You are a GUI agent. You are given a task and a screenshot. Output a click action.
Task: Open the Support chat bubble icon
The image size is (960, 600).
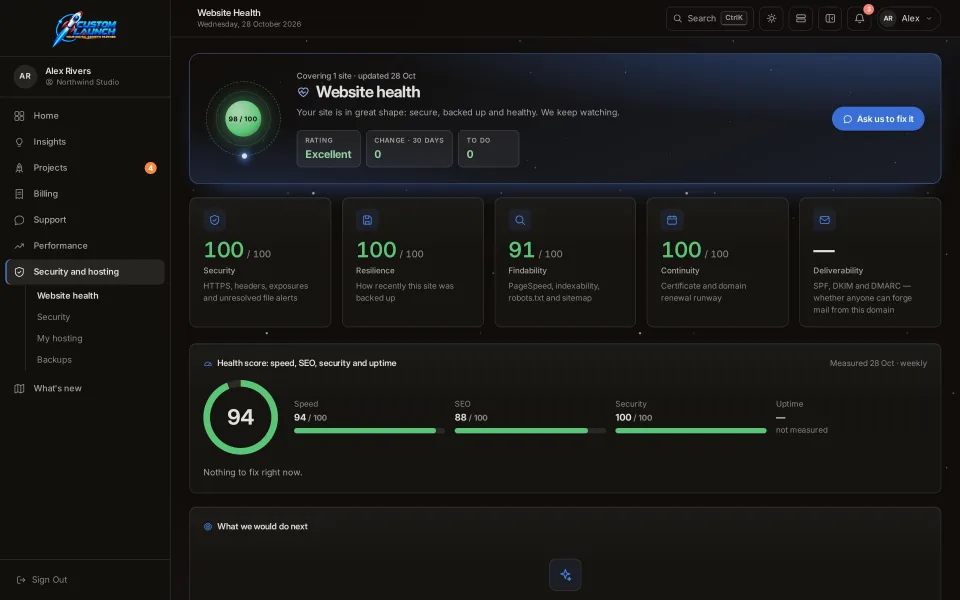point(19,220)
